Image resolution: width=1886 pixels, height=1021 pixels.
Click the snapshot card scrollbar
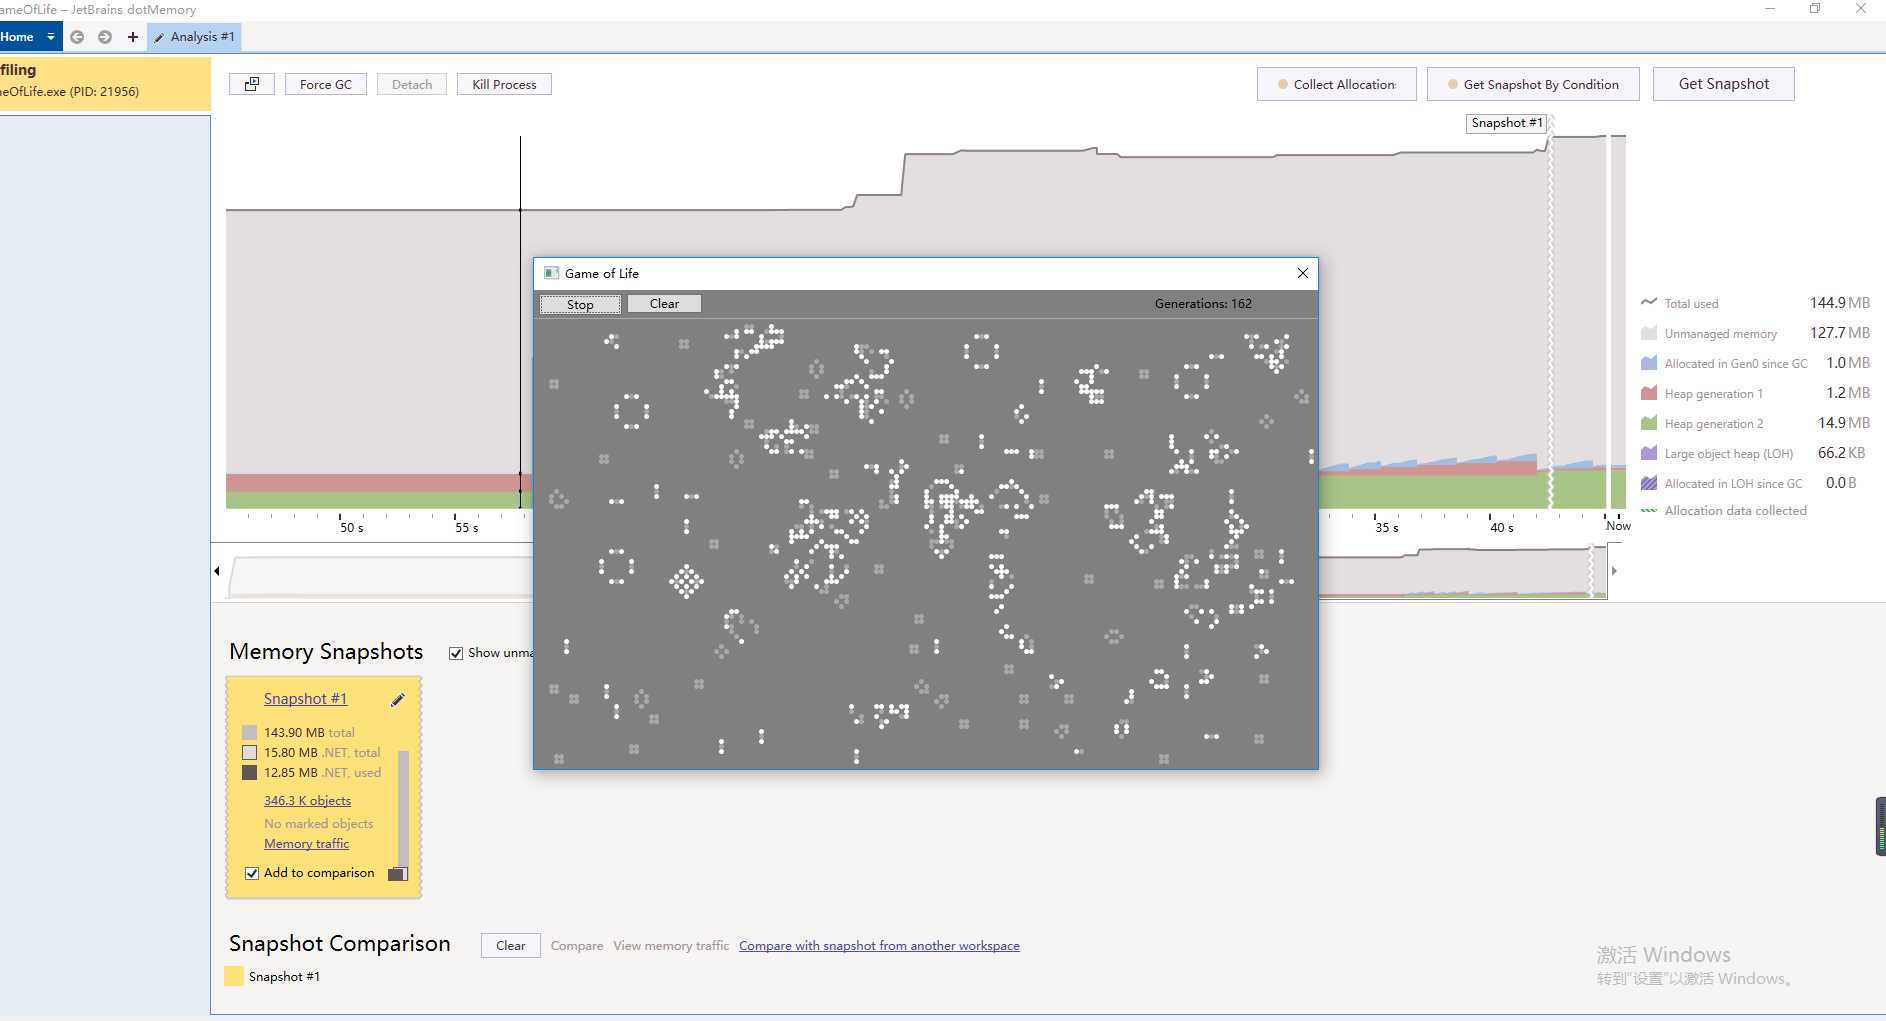point(403,808)
